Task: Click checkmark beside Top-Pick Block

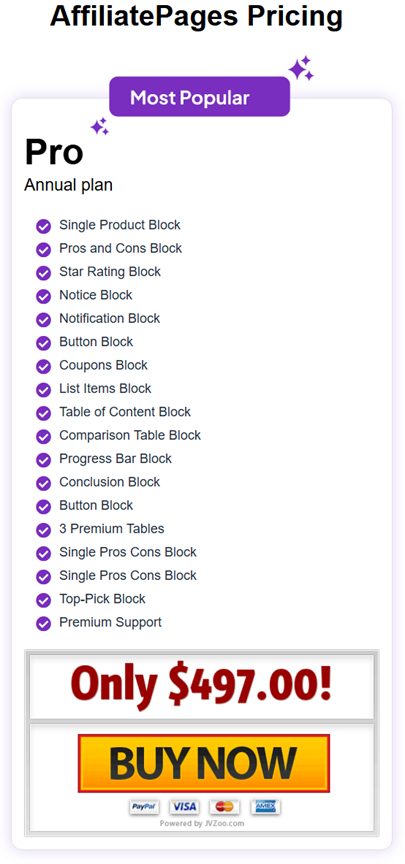Action: [44, 600]
